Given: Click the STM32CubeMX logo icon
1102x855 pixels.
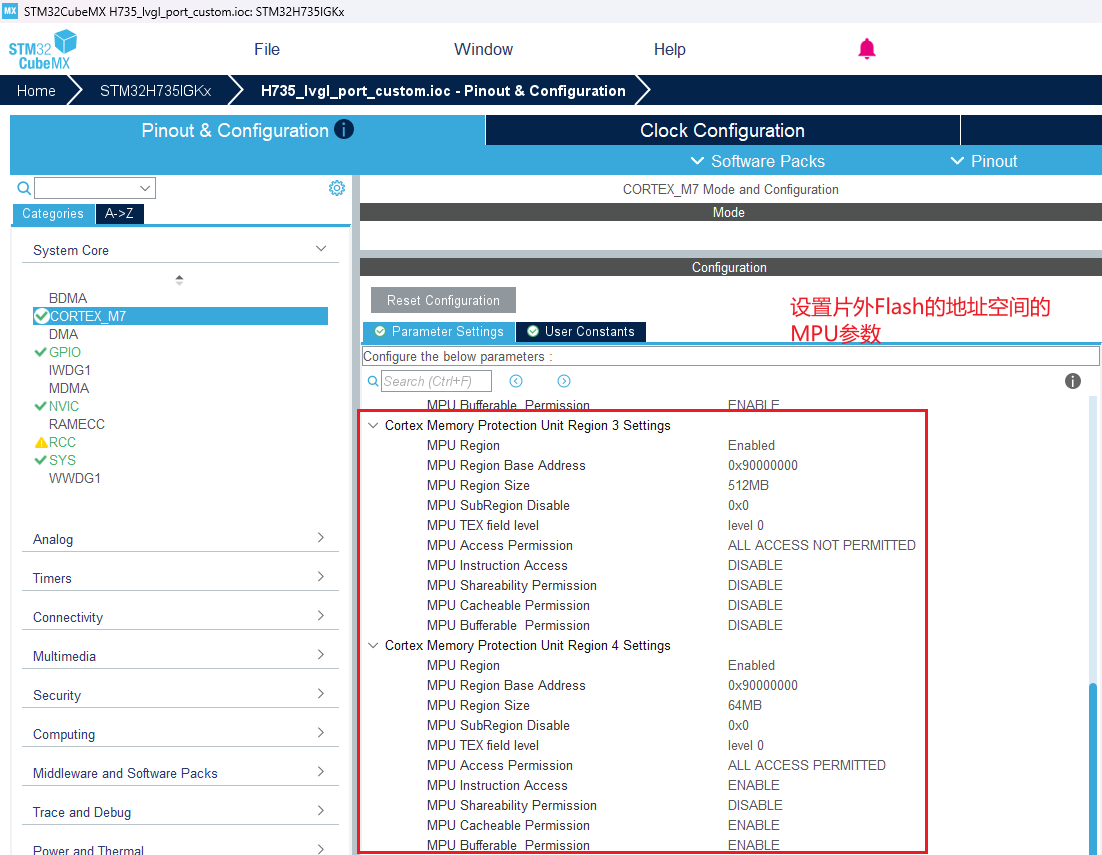Looking at the screenshot, I should tap(43, 49).
